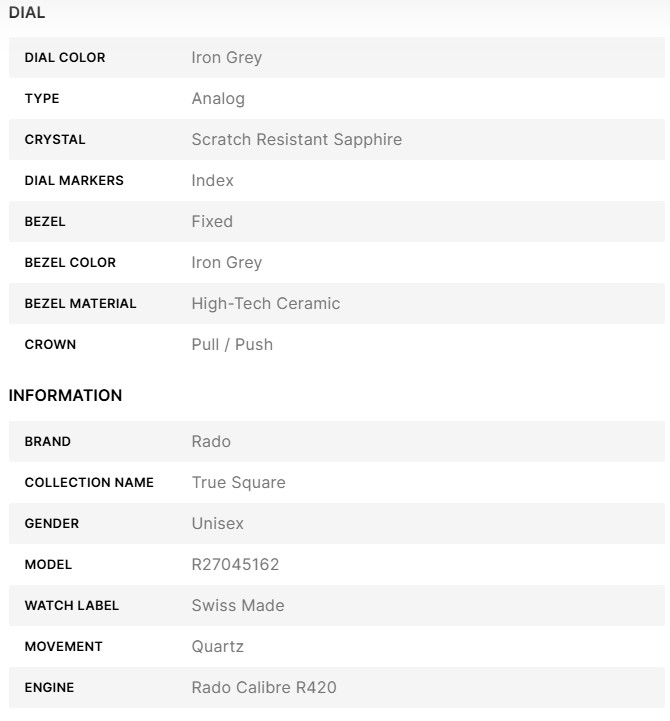
Task: Click the Collection Name label
Action: [89, 482]
